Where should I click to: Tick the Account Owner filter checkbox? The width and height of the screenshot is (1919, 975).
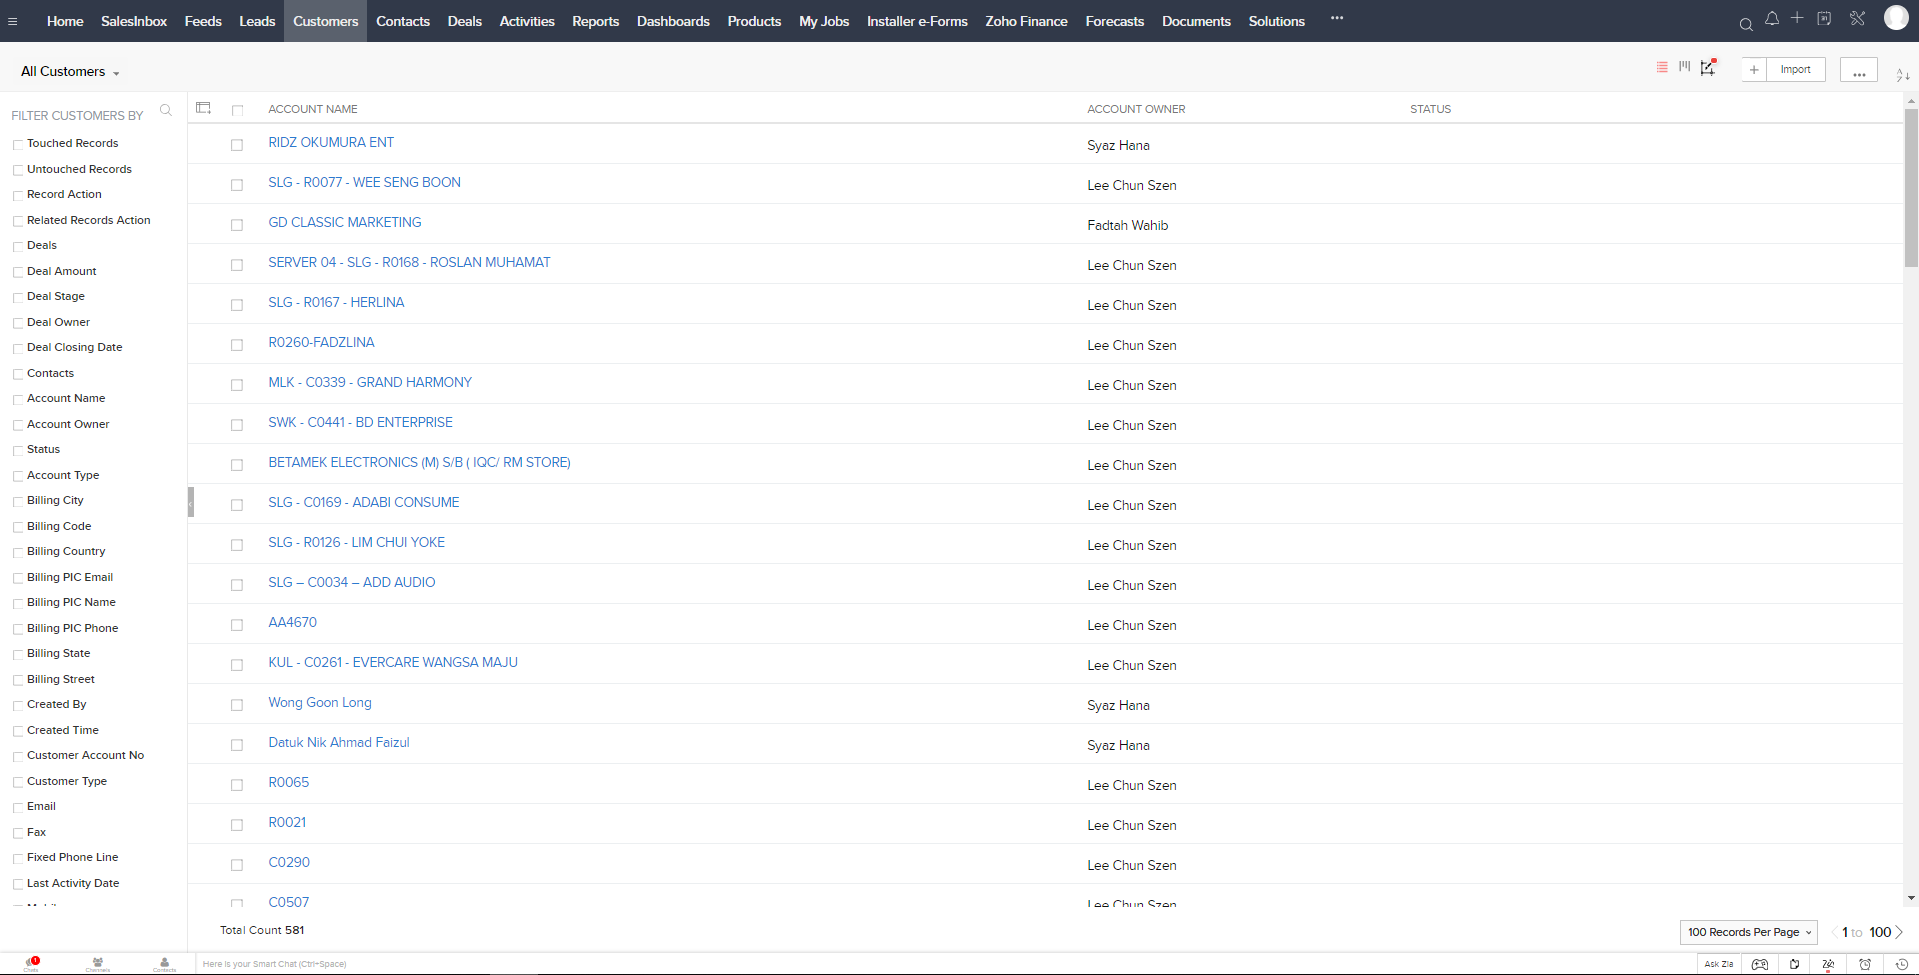pyautogui.click(x=18, y=425)
